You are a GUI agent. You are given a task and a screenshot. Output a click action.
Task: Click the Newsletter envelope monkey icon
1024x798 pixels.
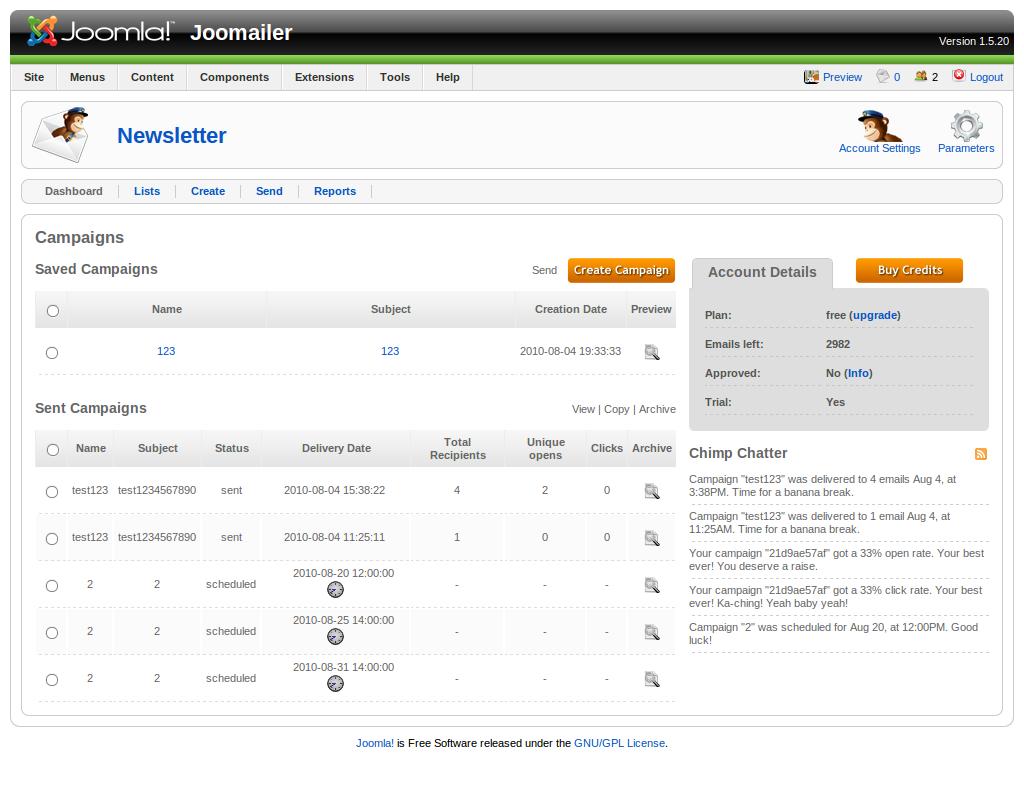point(61,135)
